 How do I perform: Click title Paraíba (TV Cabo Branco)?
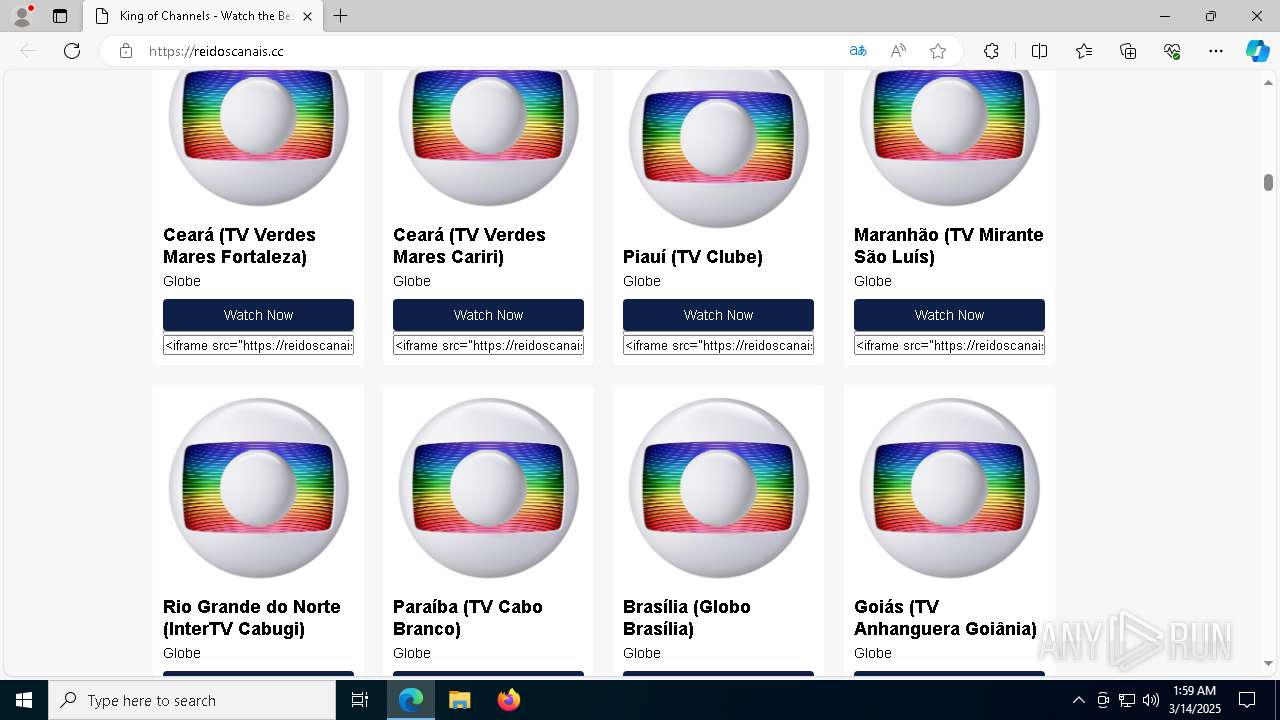click(x=468, y=618)
